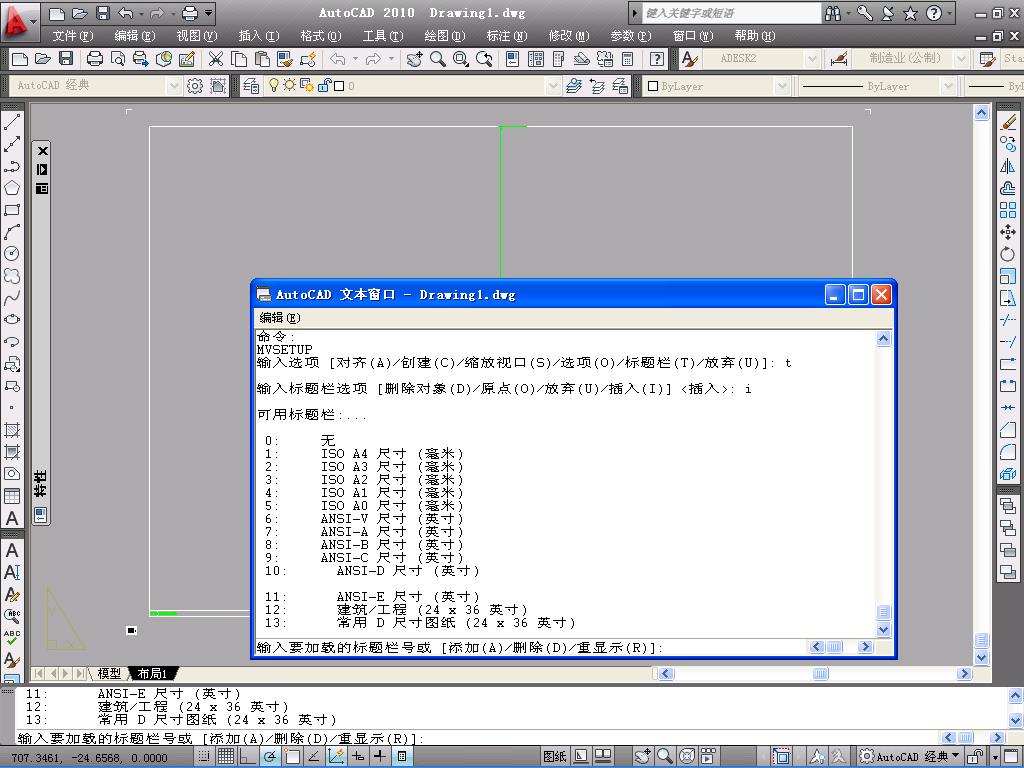Toggle Object Snap in status bar
Viewport: 1024px width, 768px height.
[292, 756]
